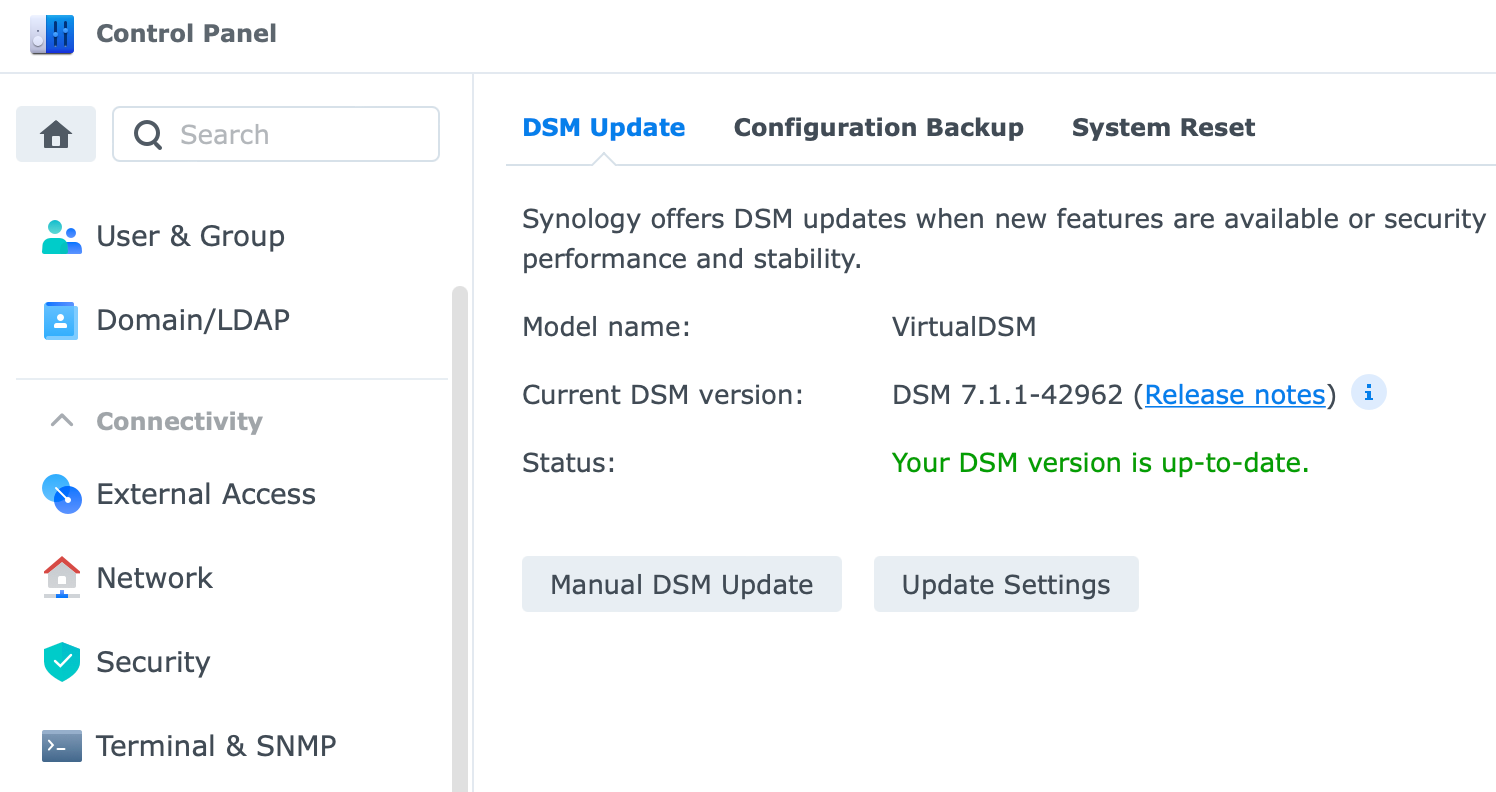Collapse the Connectivity section chevron

(62, 421)
